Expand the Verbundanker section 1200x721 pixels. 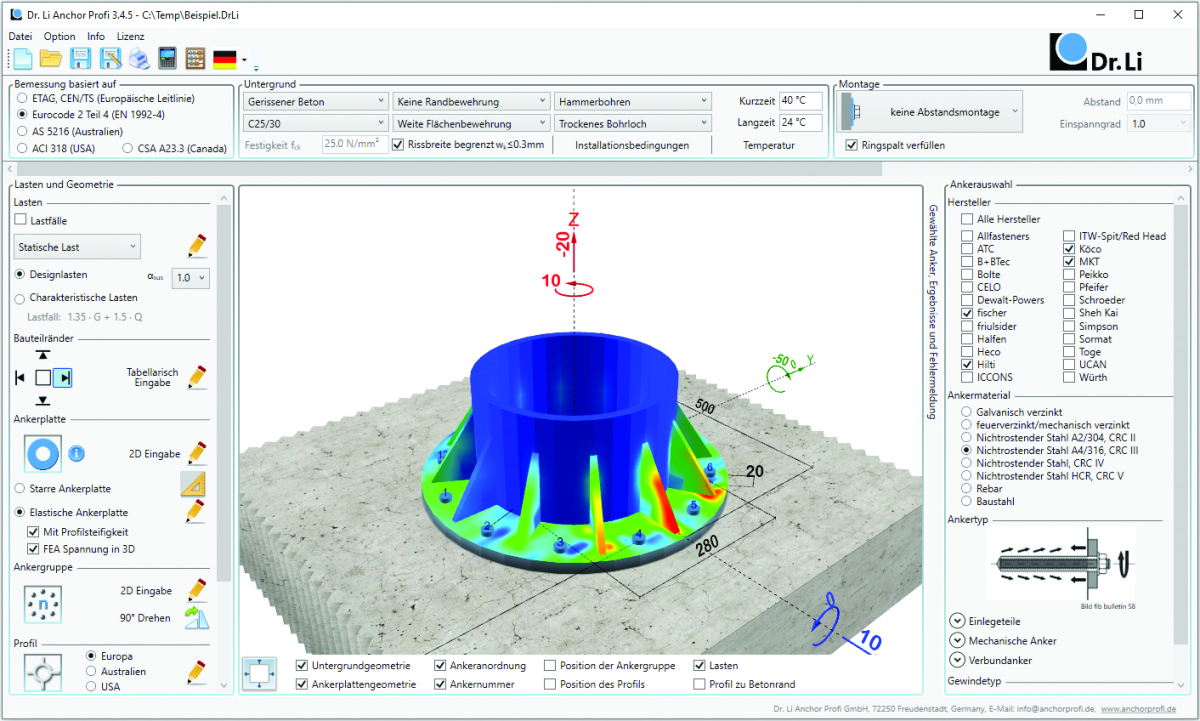click(x=957, y=659)
